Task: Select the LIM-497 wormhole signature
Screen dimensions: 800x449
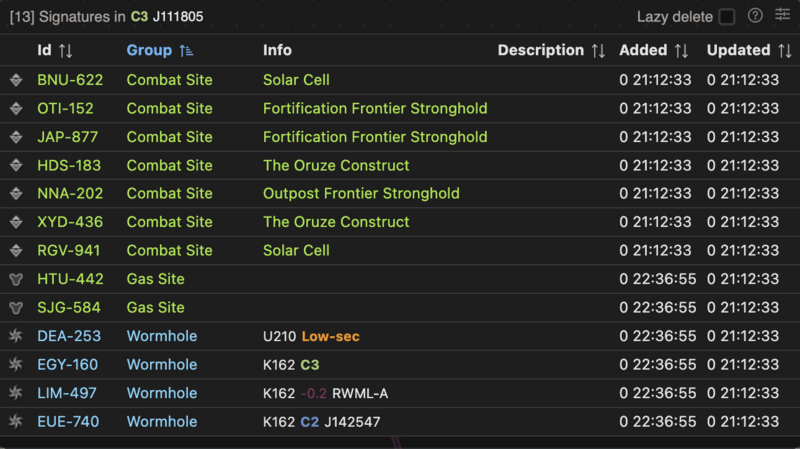Action: coord(67,393)
